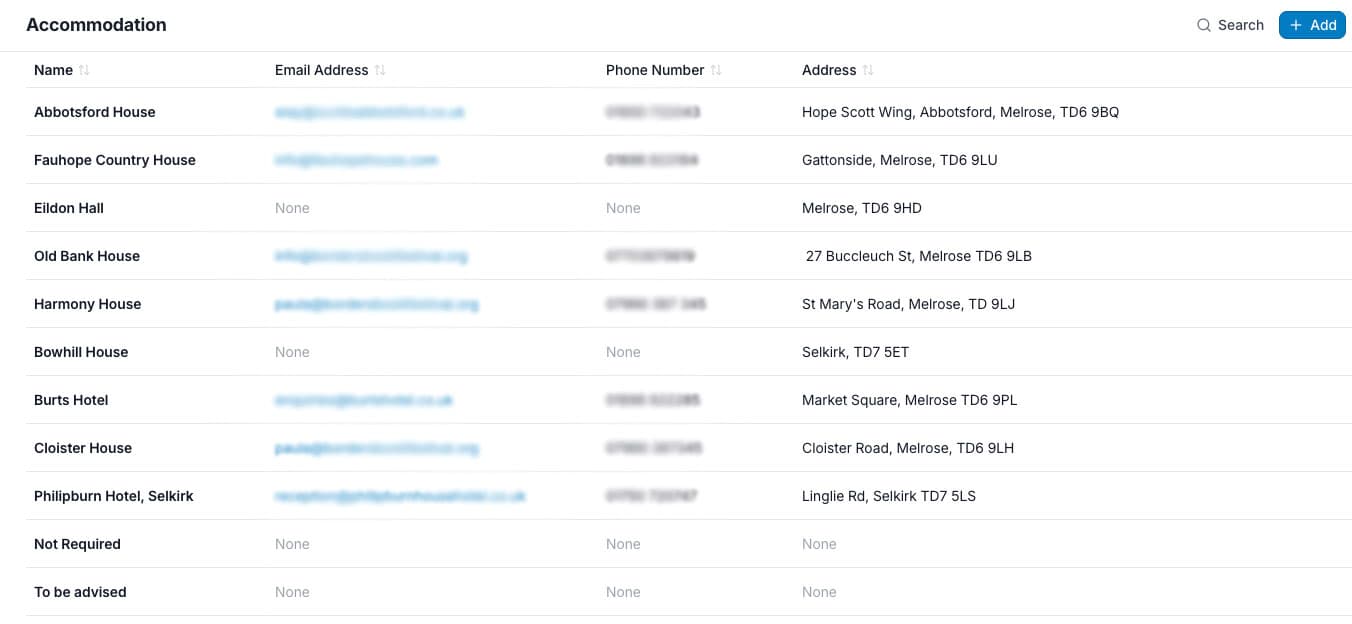Click the plus icon on Add button
Screen dimensions: 1352x624
pyautogui.click(x=1296, y=25)
